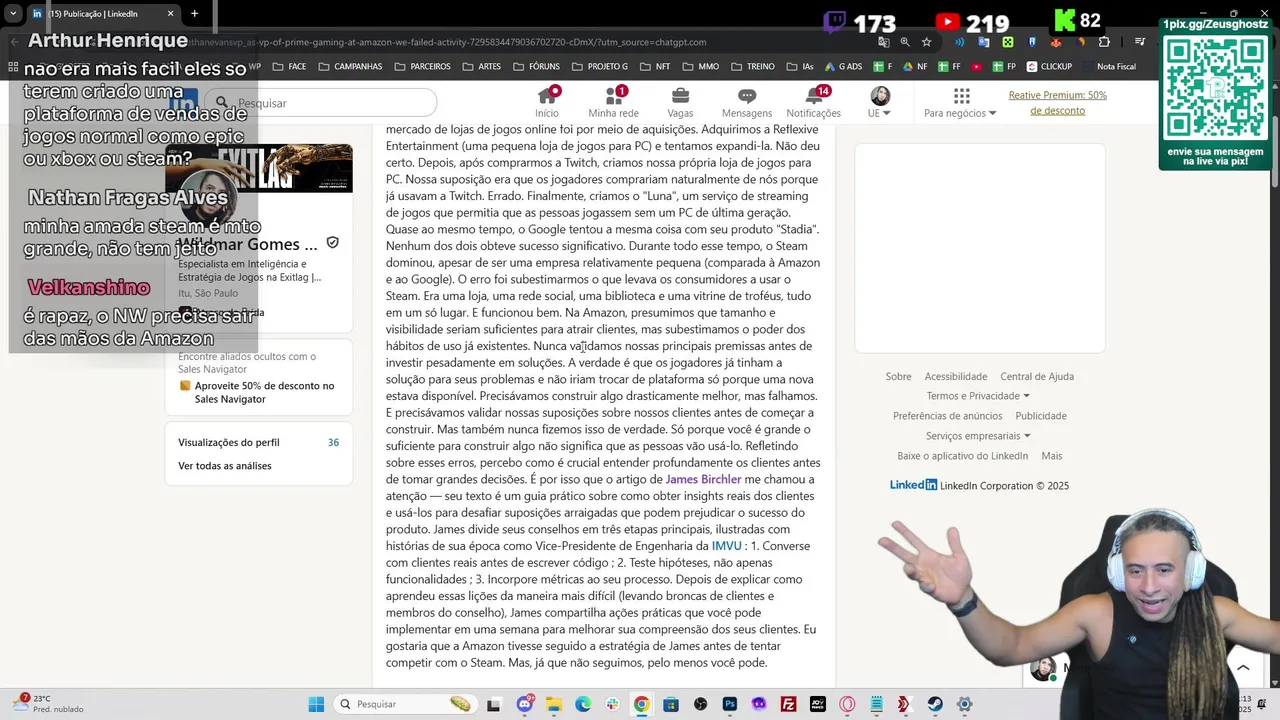Click the Windows taskbar search box

click(x=405, y=704)
